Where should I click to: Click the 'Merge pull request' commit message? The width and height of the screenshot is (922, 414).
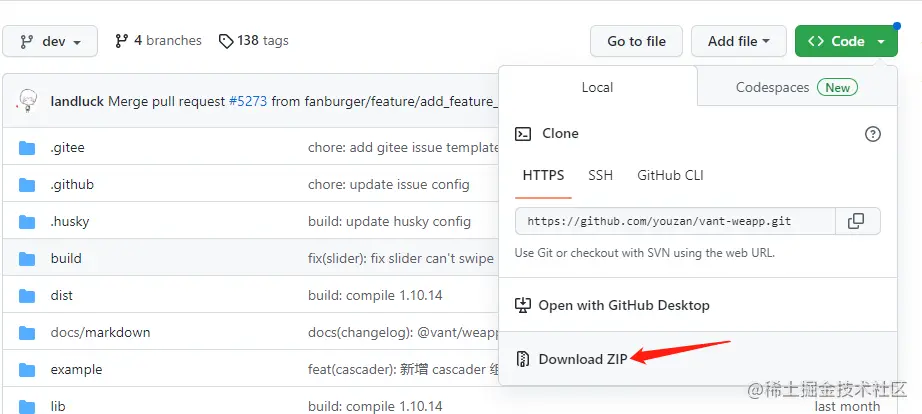[x=167, y=101]
